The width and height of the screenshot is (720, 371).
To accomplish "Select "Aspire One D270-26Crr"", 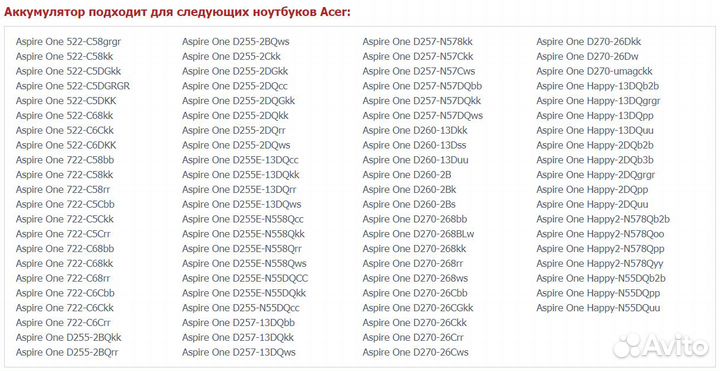I will click(x=413, y=337).
